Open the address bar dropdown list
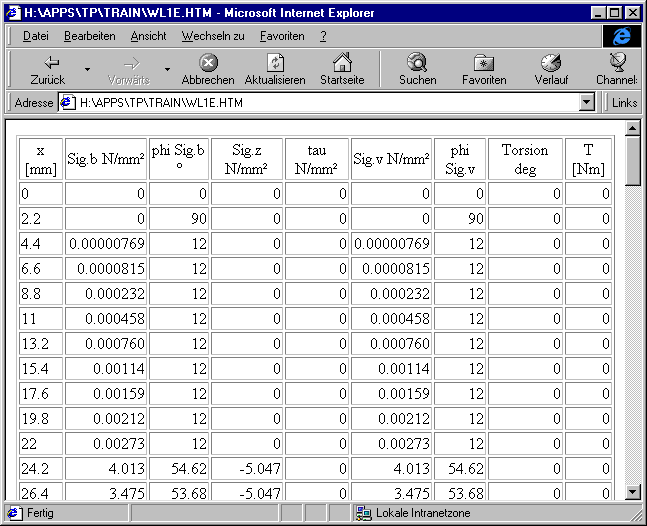Screen dimensions: 647x526 tap(587, 103)
